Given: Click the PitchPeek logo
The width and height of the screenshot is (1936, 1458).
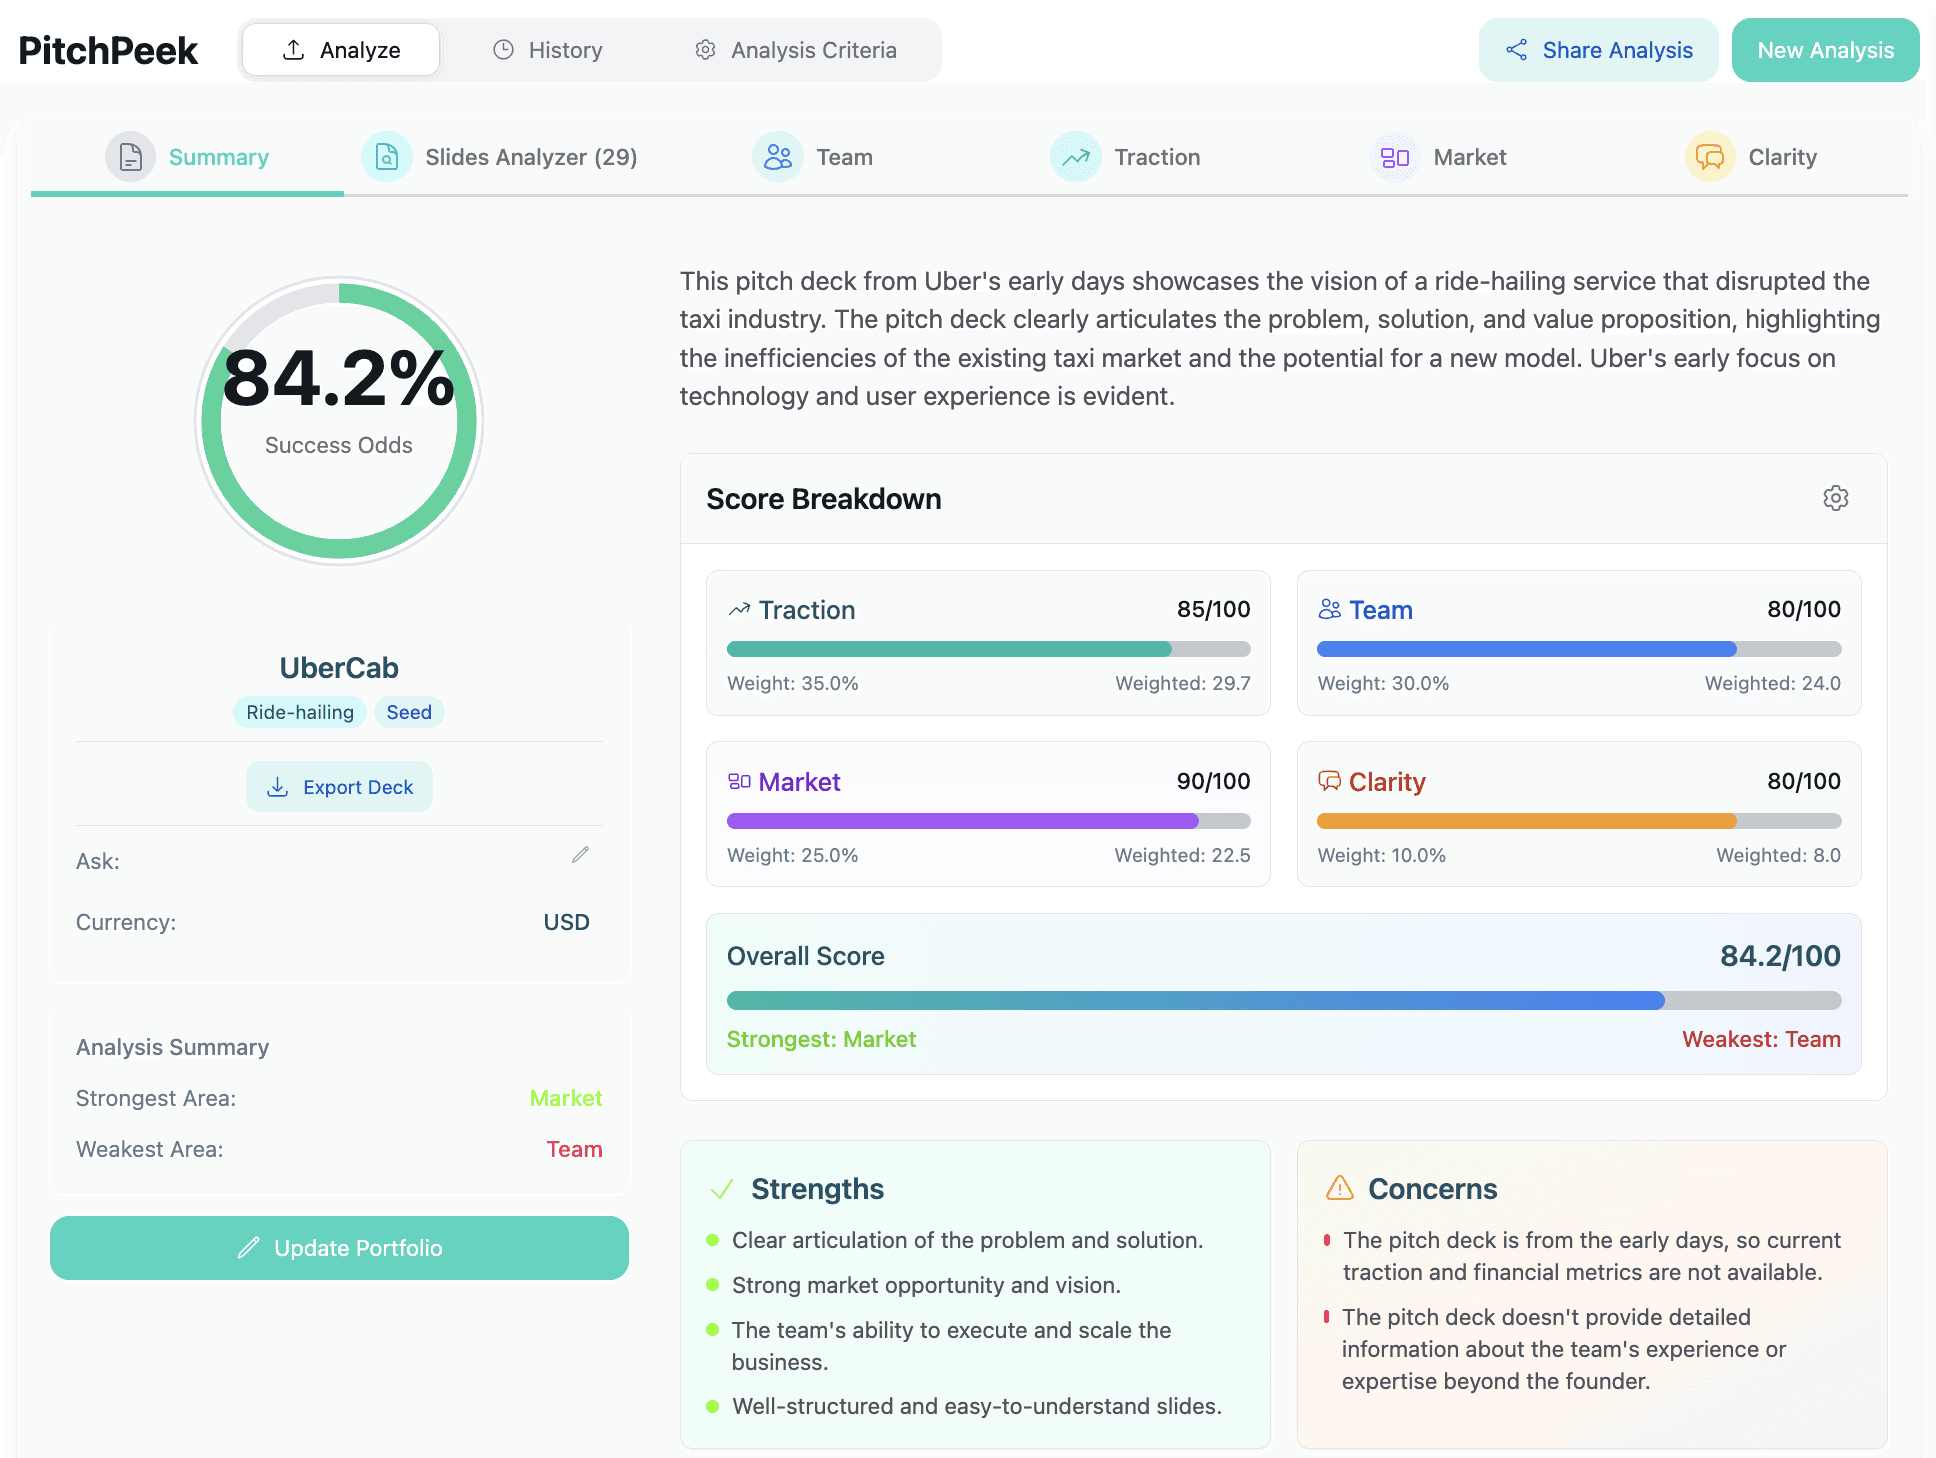Looking at the screenshot, I should 108,51.
